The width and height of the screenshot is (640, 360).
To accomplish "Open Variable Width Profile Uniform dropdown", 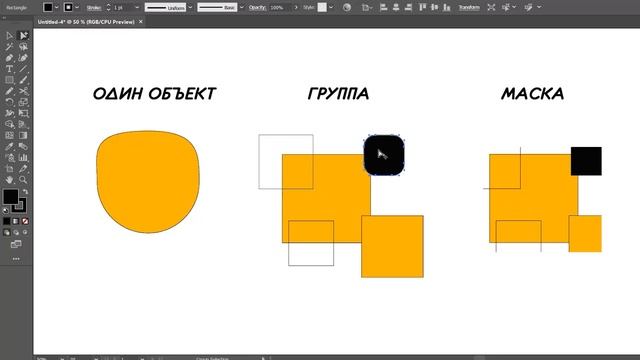I will [190, 7].
